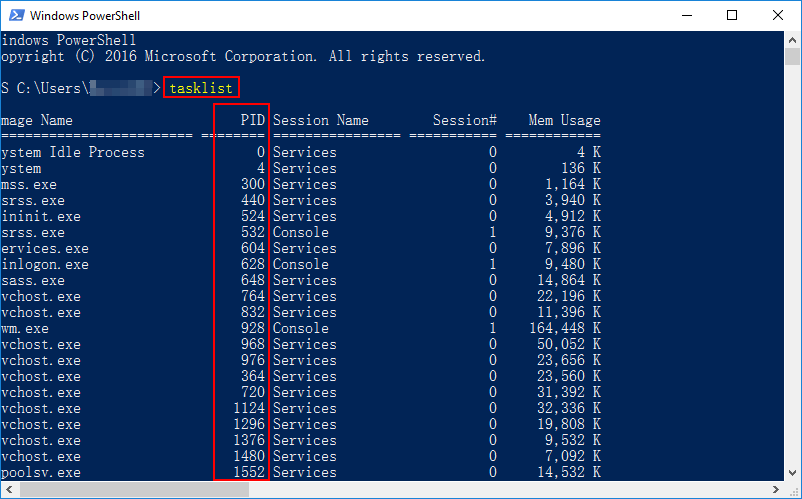Click PID 364 in the list

click(x=253, y=376)
